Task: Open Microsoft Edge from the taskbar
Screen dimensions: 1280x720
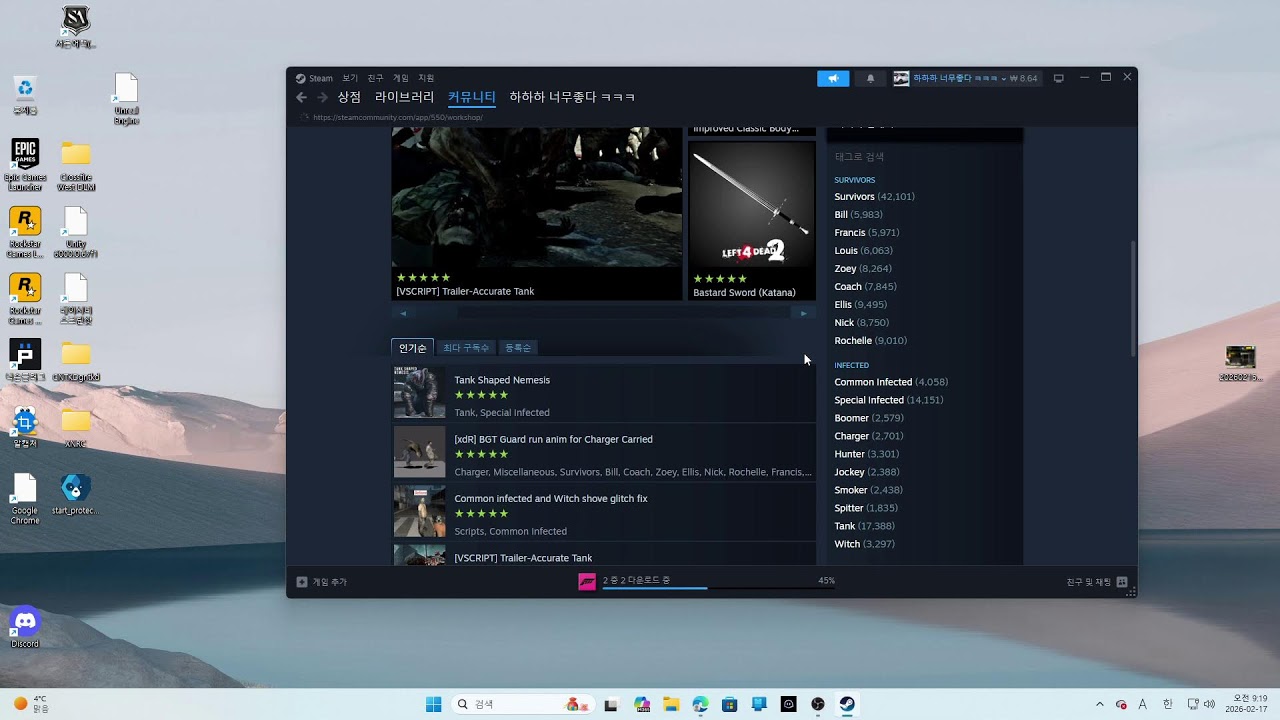Action: [x=700, y=704]
